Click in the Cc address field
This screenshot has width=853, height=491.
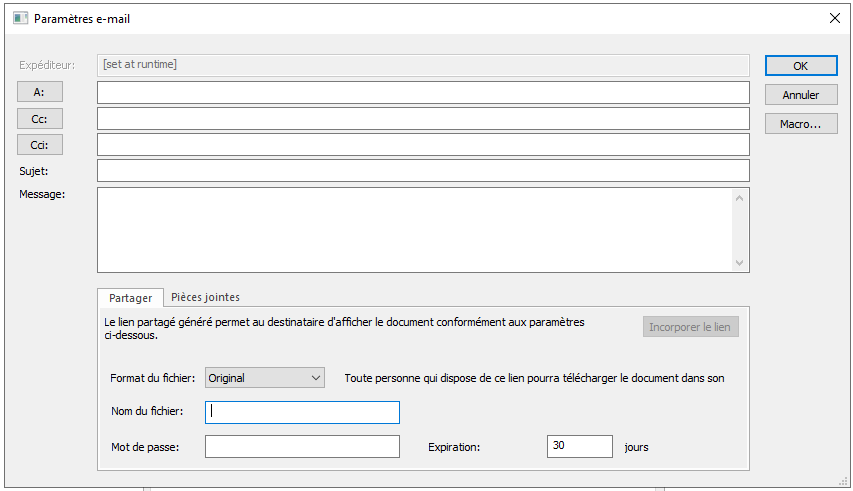click(x=423, y=119)
